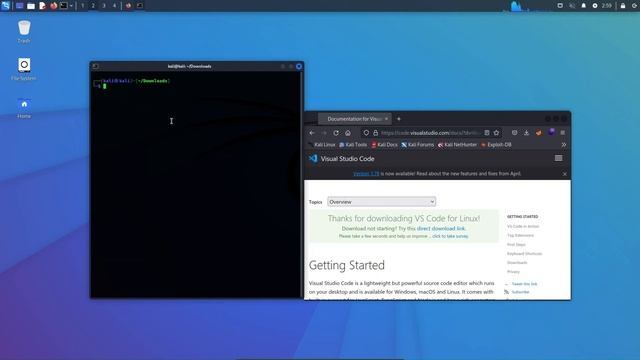The image size is (640, 360).
Task: Open the Kali Tools bookmark
Action: (353, 144)
